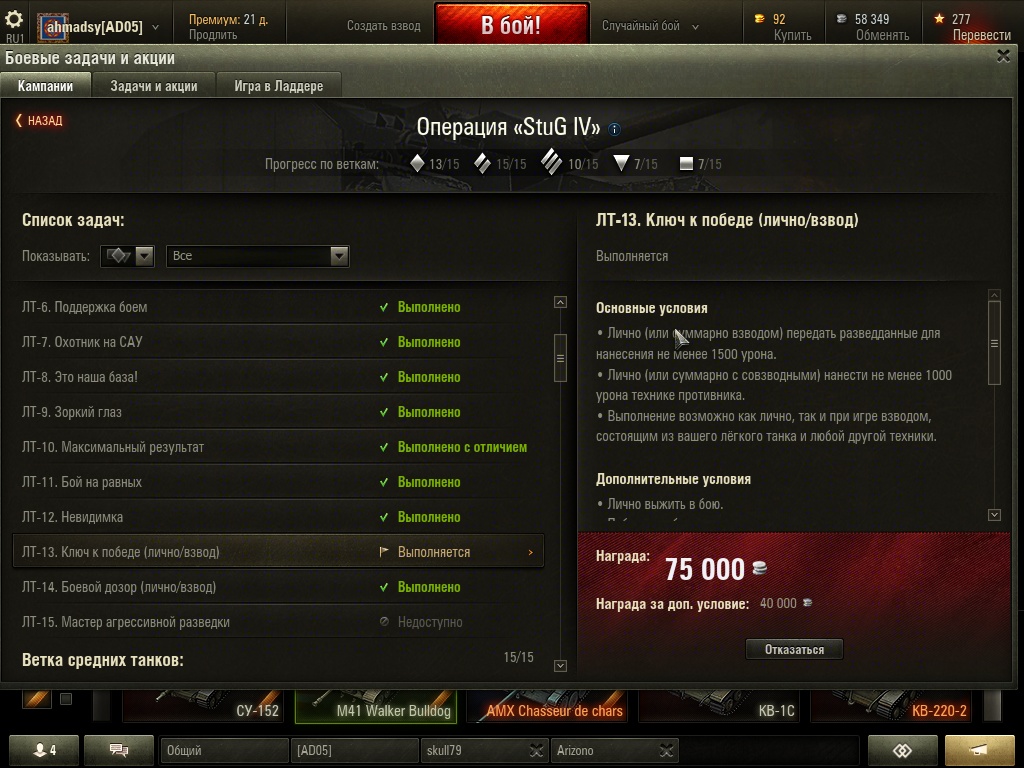Click the info icon beside Операция StuG IV
Screen dimensions: 1024x768
(614, 129)
